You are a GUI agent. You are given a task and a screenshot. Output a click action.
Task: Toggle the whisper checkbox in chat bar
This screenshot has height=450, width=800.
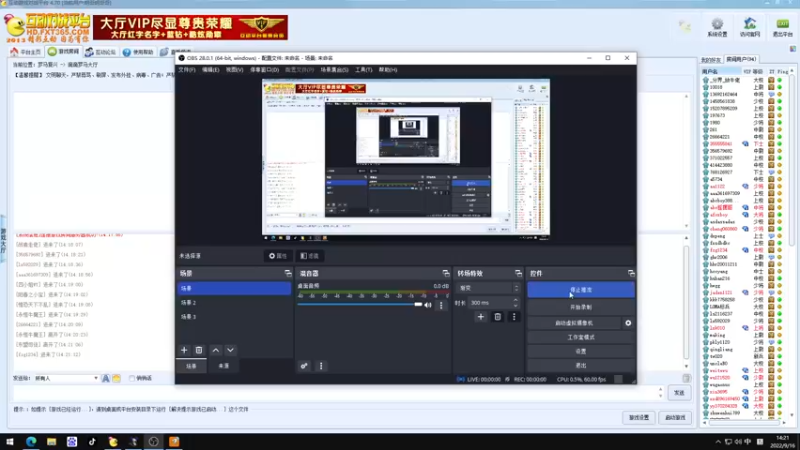point(132,379)
